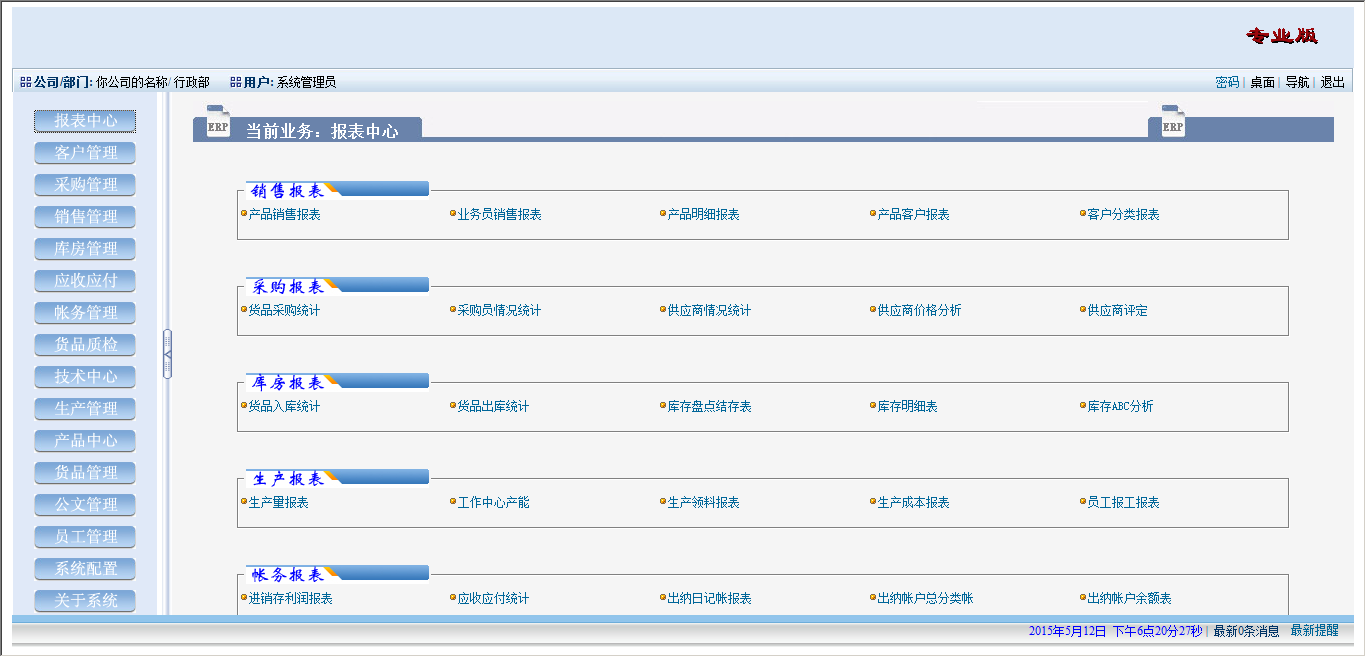Screen dimensions: 1366x657
Task: Click the ERP icon at the header's right side
Action: [1172, 121]
